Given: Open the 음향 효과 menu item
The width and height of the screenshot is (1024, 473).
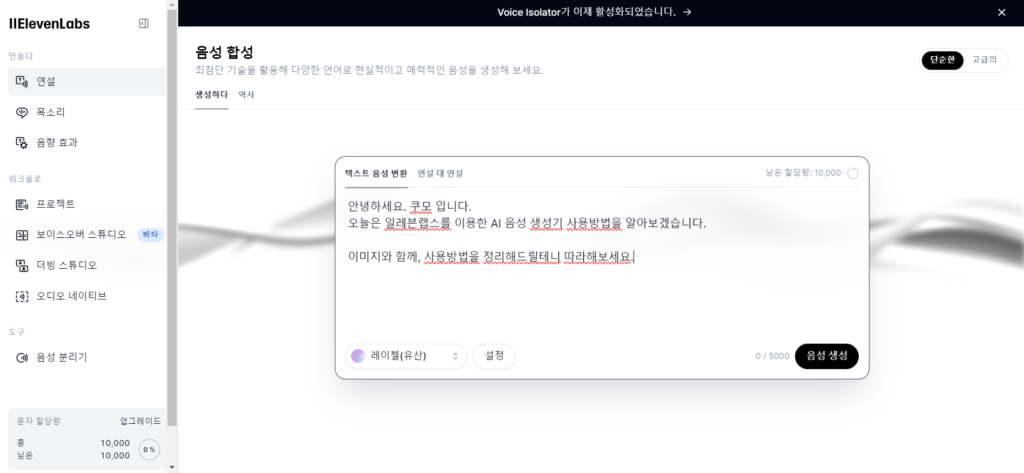Looking at the screenshot, I should pyautogui.click(x=88, y=142).
